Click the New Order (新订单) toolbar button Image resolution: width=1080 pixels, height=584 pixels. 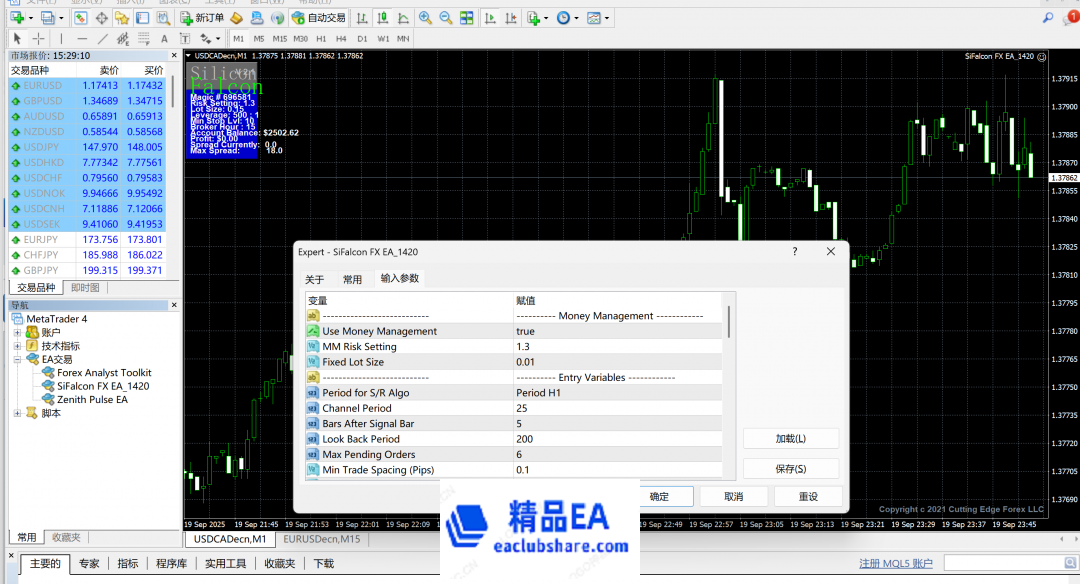[203, 18]
